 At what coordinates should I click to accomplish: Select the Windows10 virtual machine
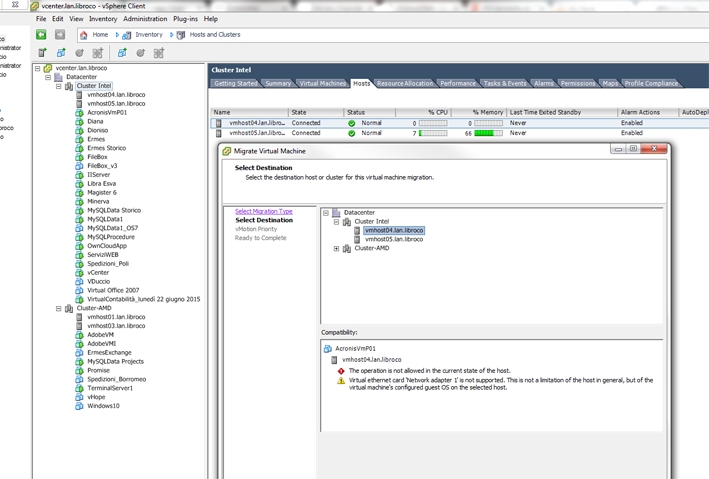(x=104, y=406)
